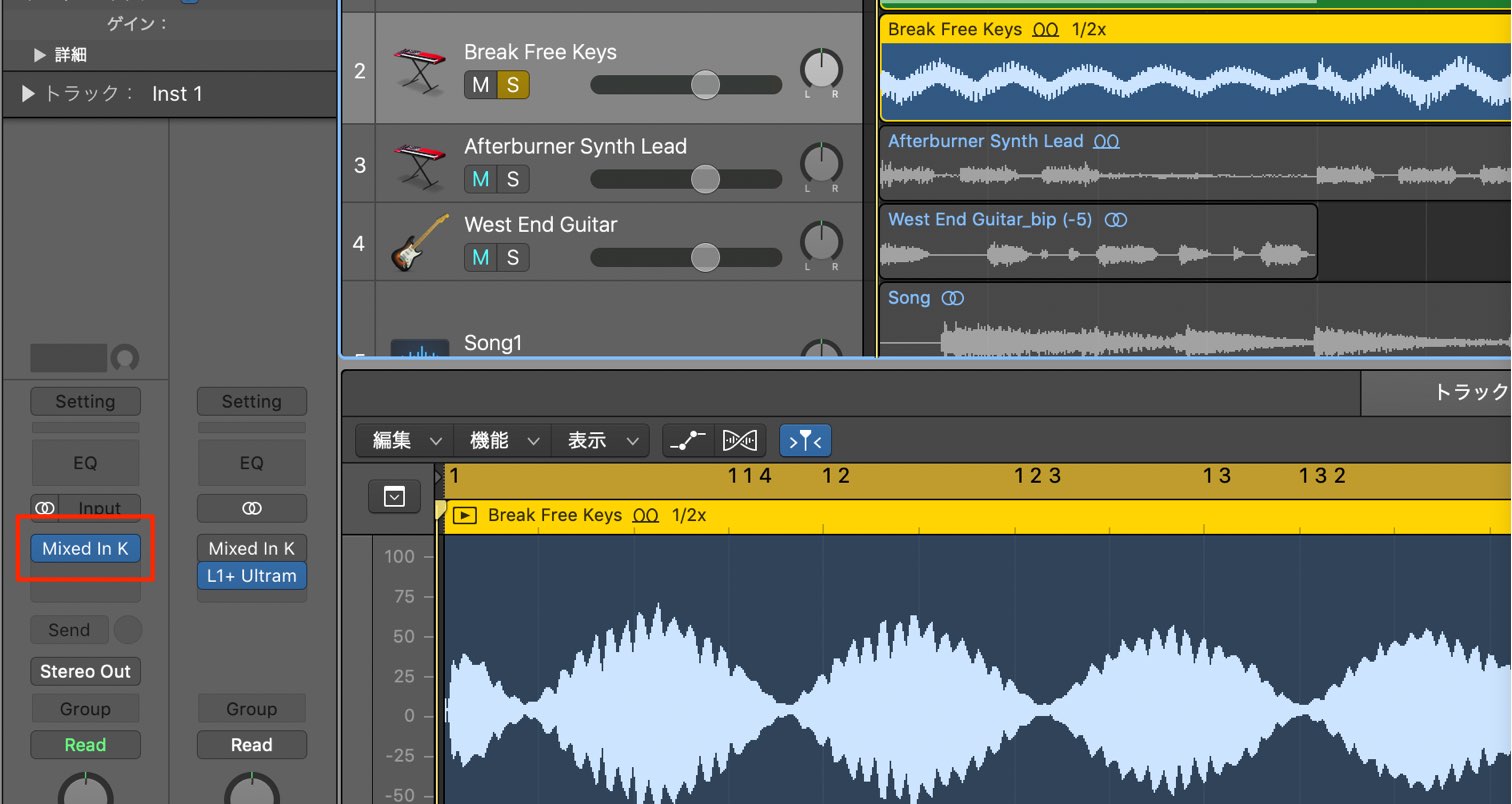Click the EQ slot on the second channel strip
Screen dimensions: 1512x804
click(x=252, y=463)
